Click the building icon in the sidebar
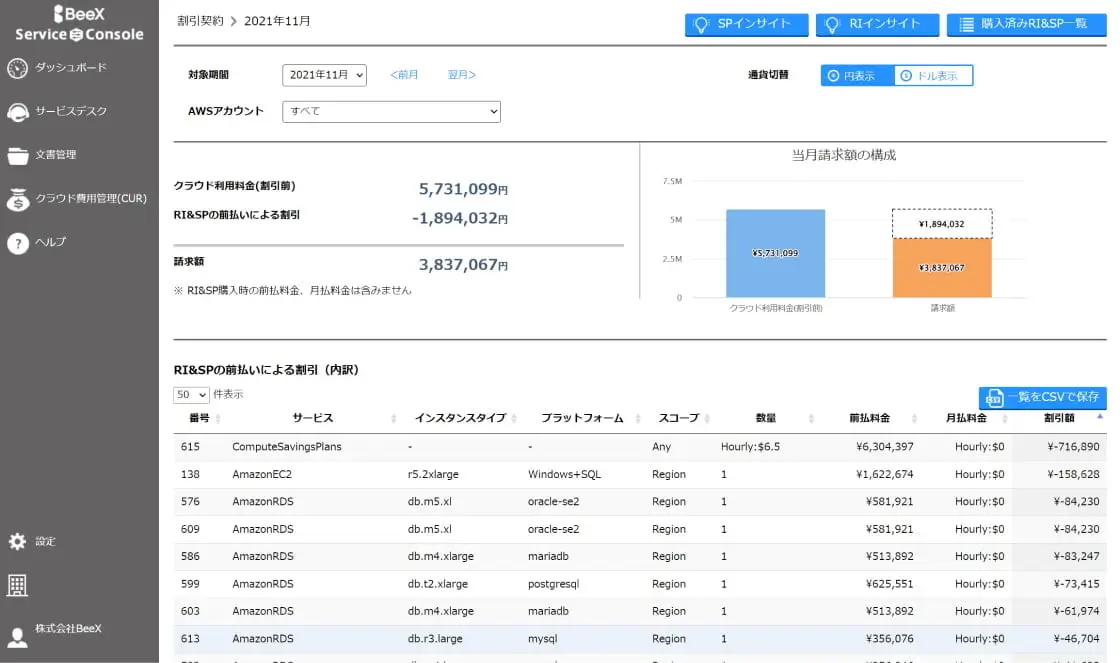The width and height of the screenshot is (1120, 663). tap(17, 585)
